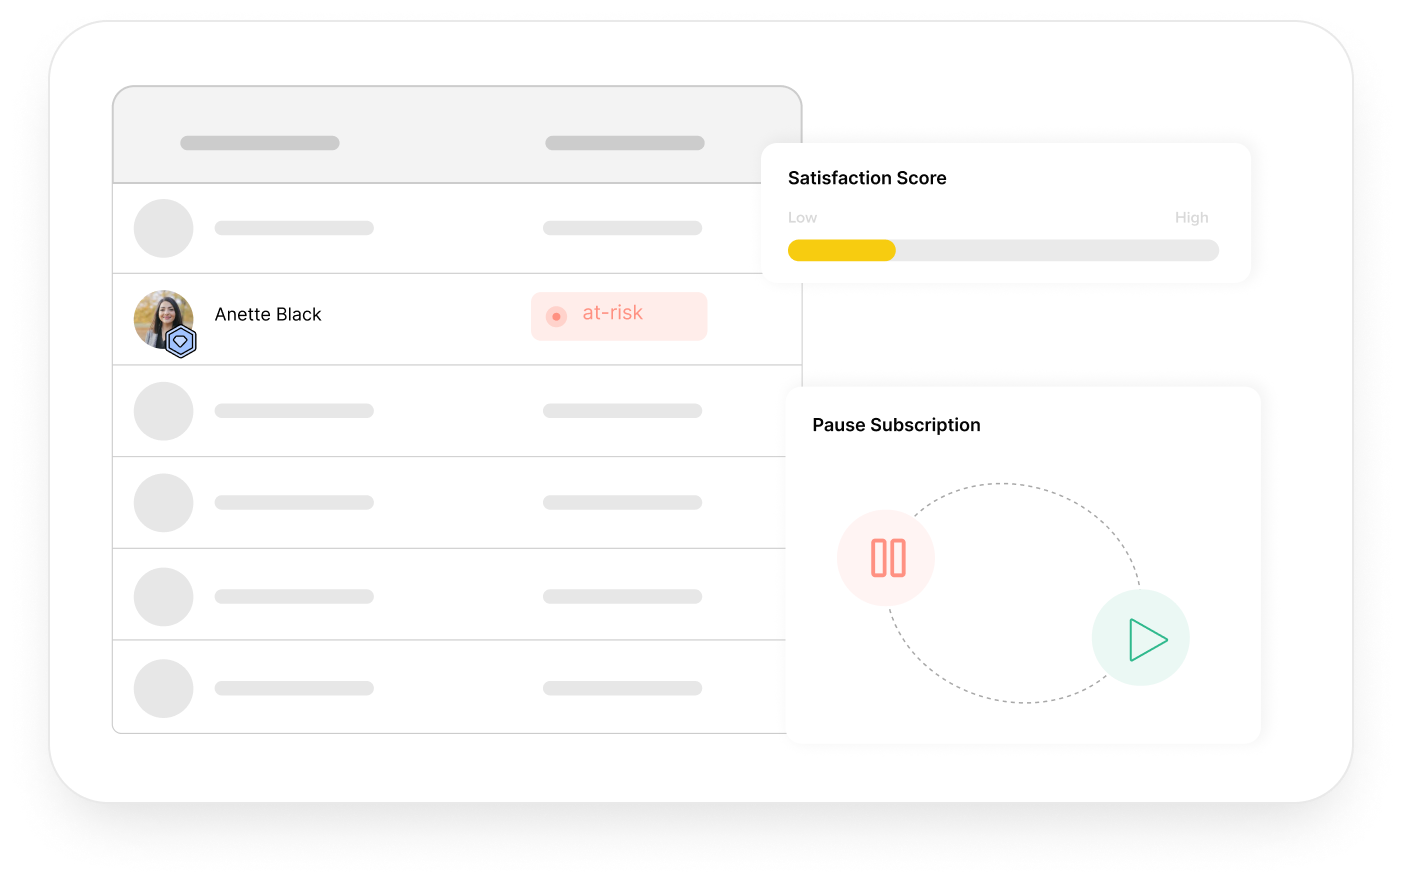
Task: Open the Anette Black customer name
Action: (268, 315)
